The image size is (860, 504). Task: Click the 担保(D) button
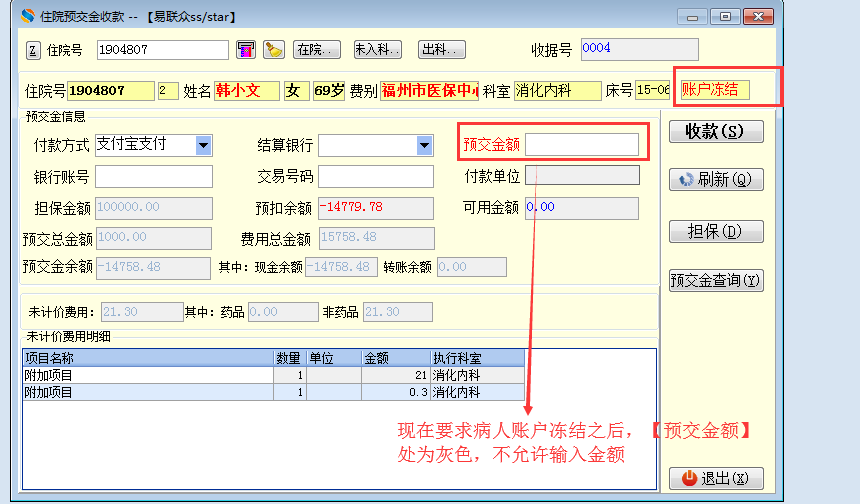click(716, 231)
